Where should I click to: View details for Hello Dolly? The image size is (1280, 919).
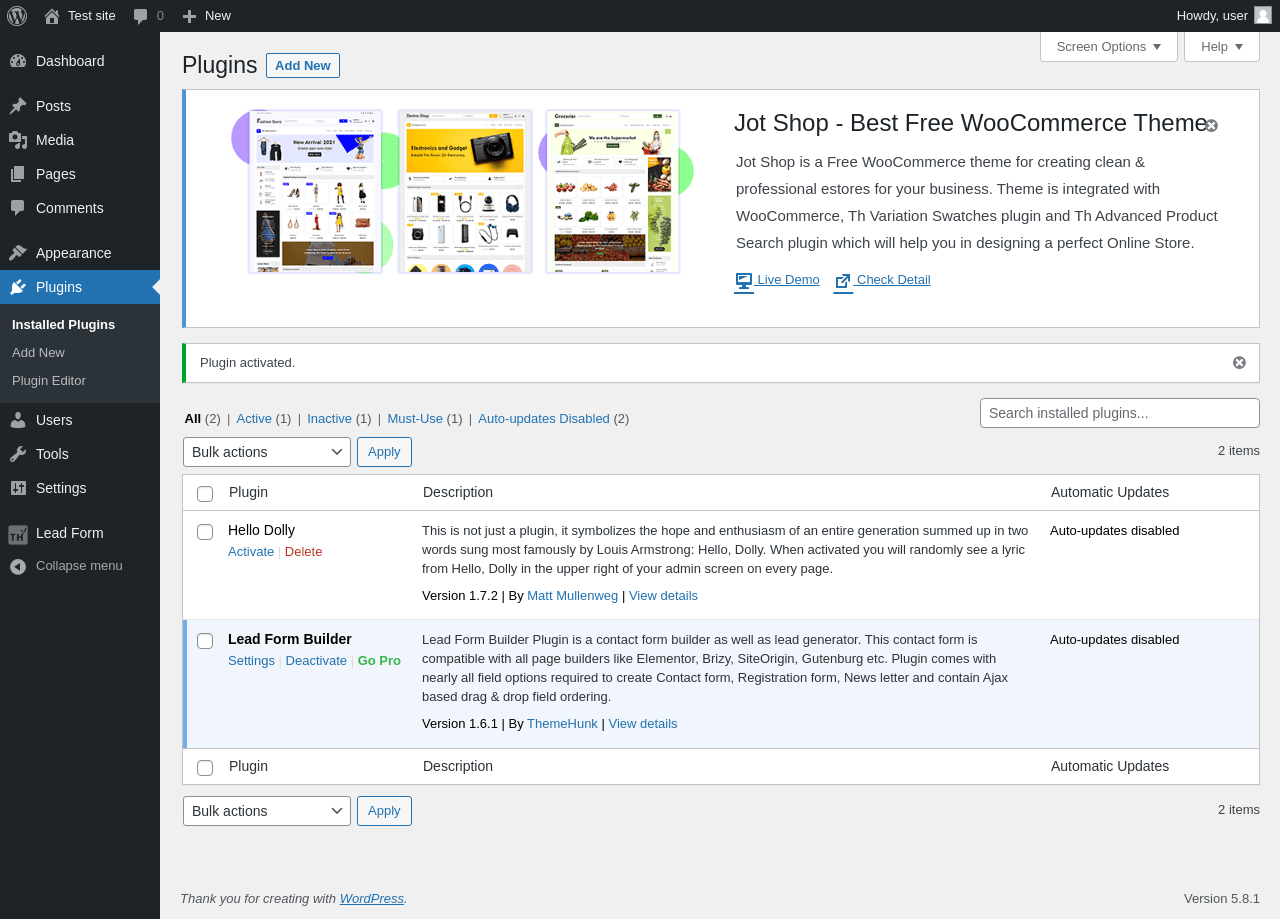tap(663, 596)
